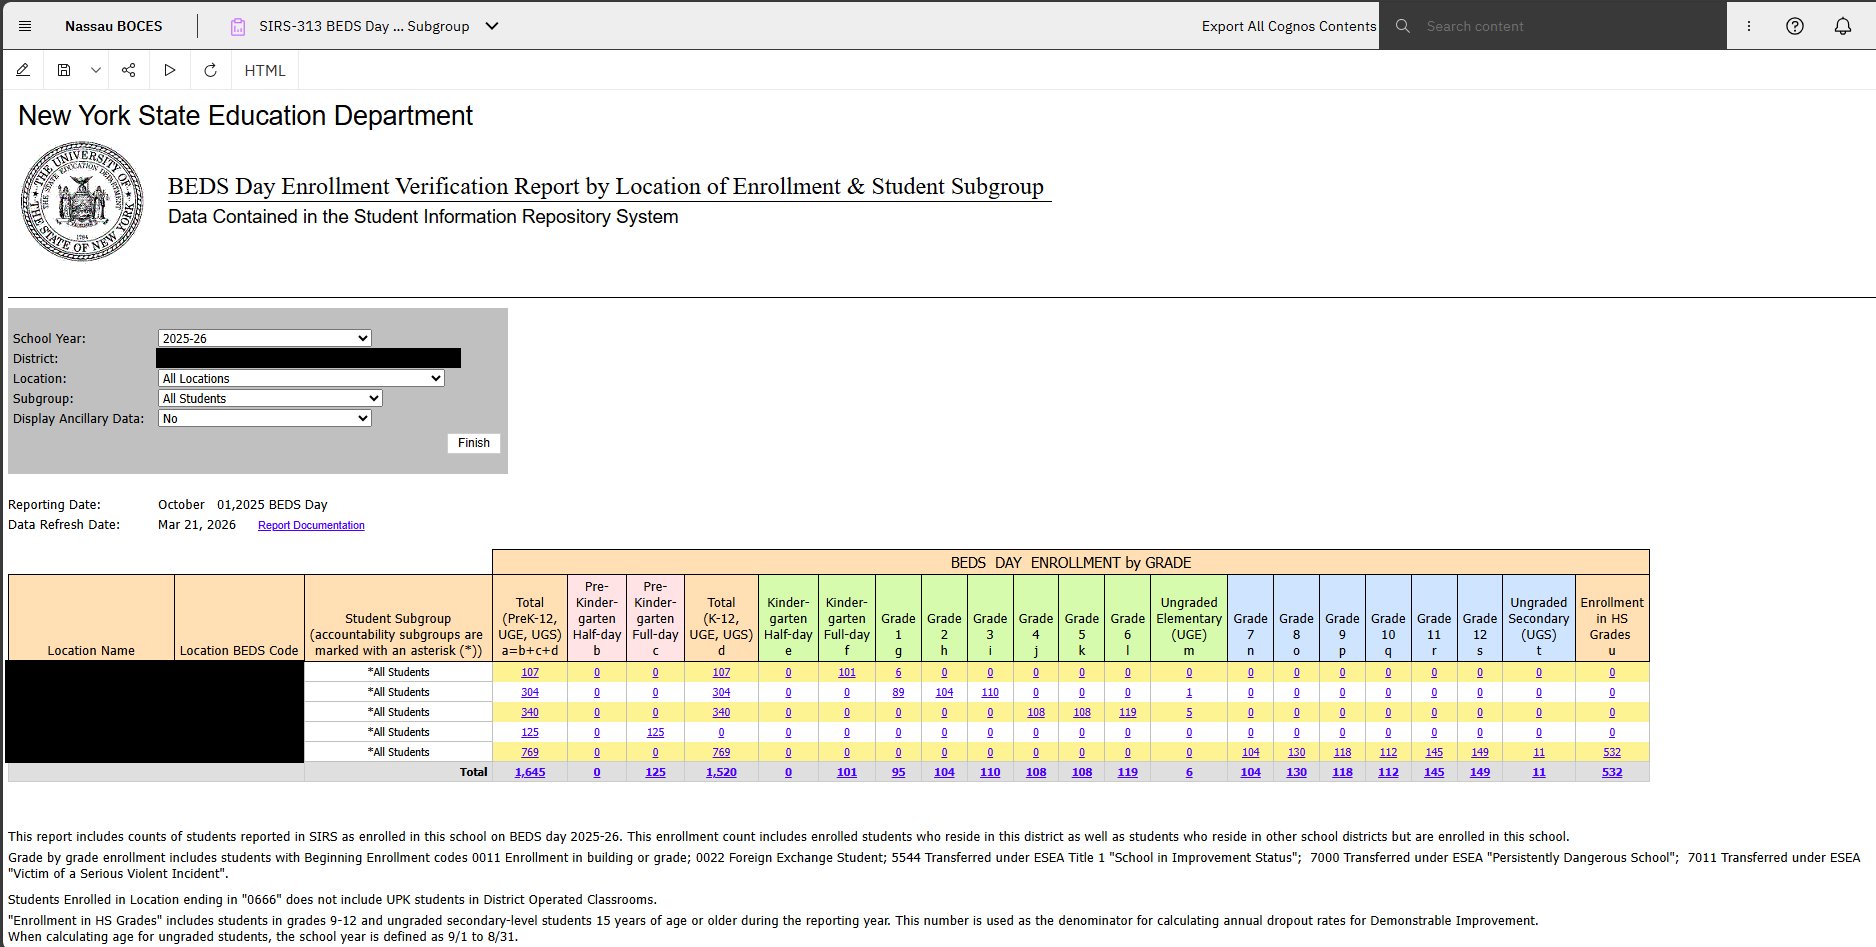Click Export All Cognos Contents
Screen dimensions: 1876x947
1289,26
